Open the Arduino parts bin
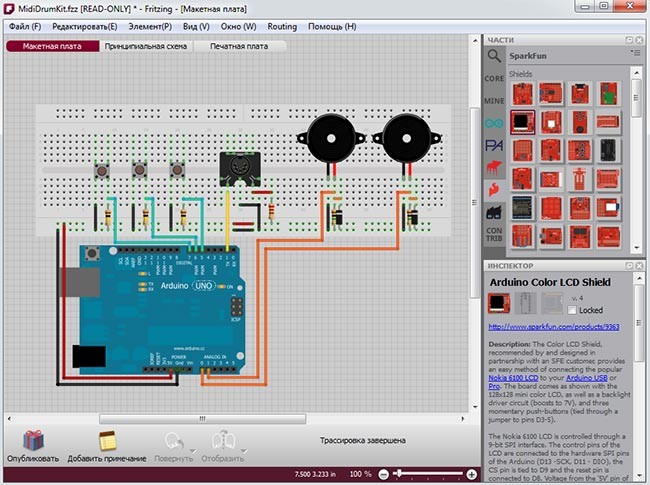Screen dimensions: 650x485 [494, 123]
